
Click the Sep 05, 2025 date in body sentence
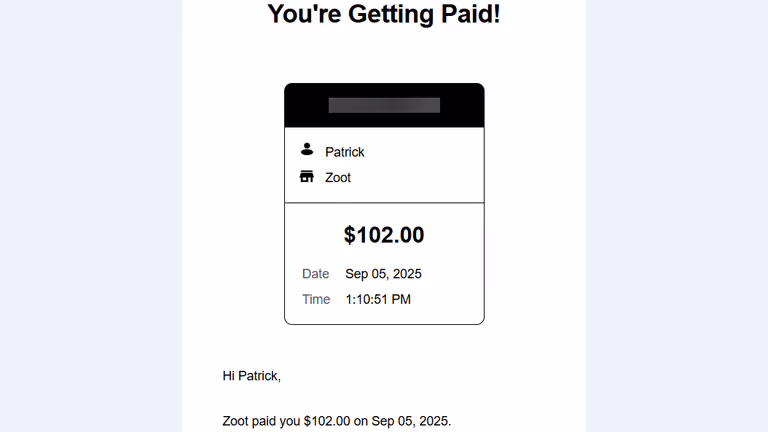coord(410,421)
